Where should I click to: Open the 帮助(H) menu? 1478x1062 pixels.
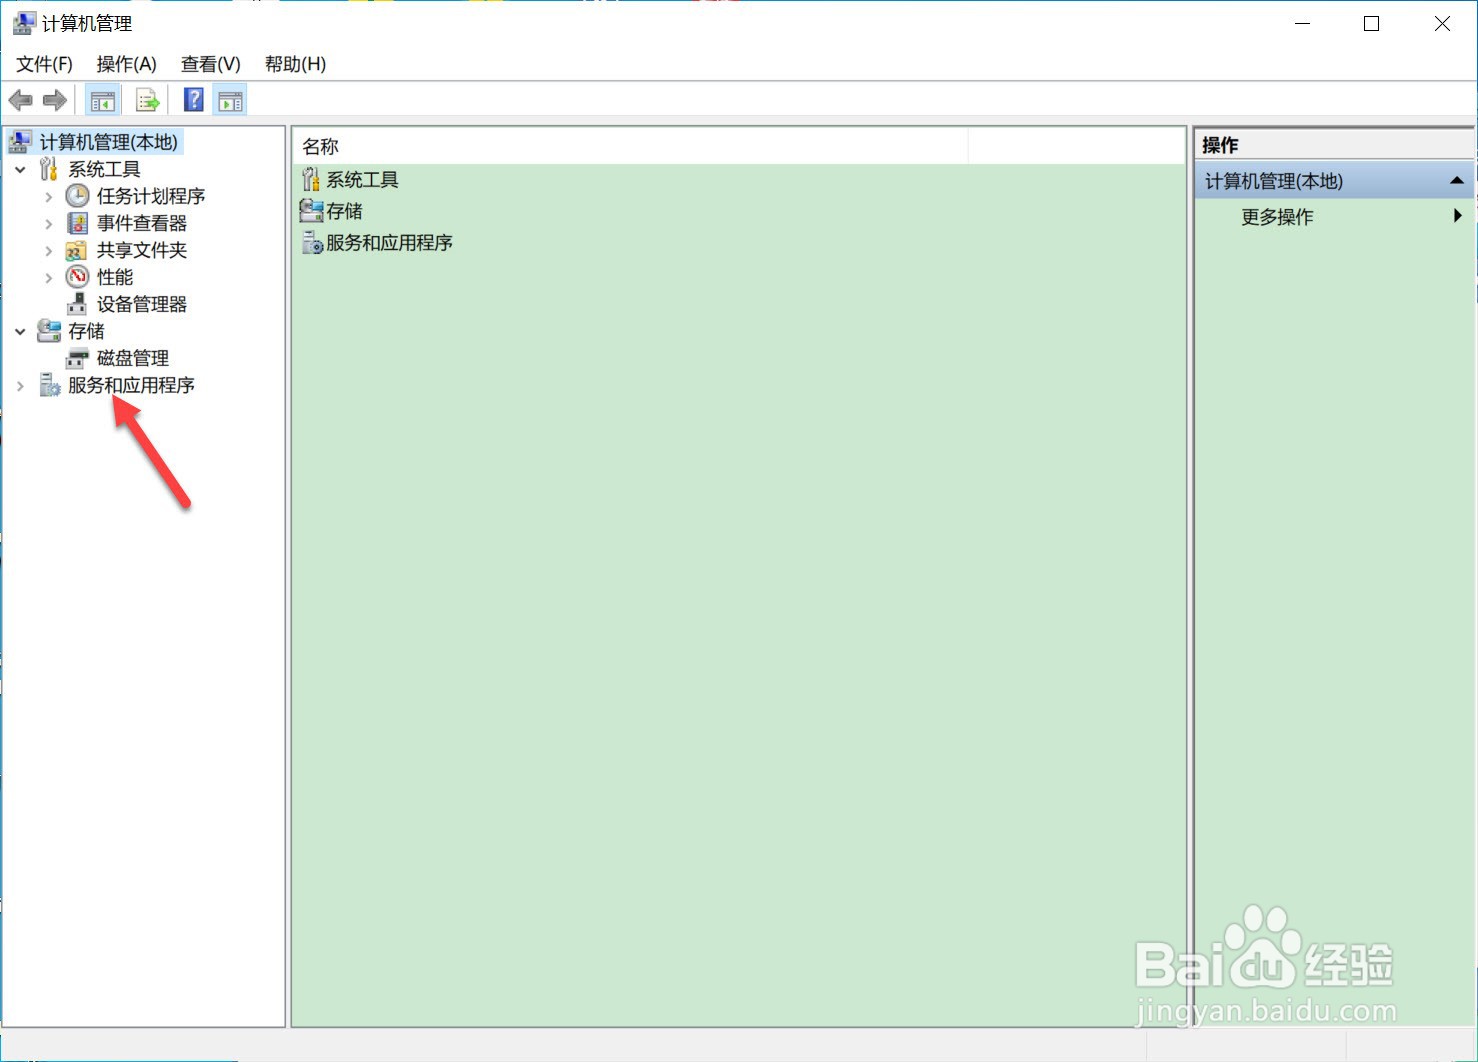click(295, 64)
